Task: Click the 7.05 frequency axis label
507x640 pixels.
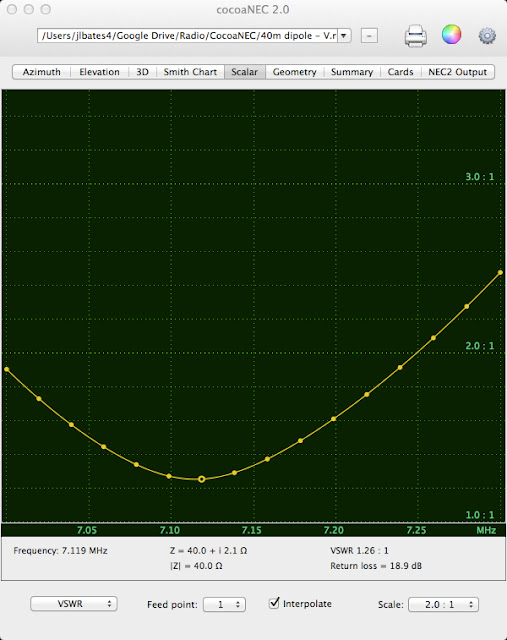Action: [x=87, y=530]
